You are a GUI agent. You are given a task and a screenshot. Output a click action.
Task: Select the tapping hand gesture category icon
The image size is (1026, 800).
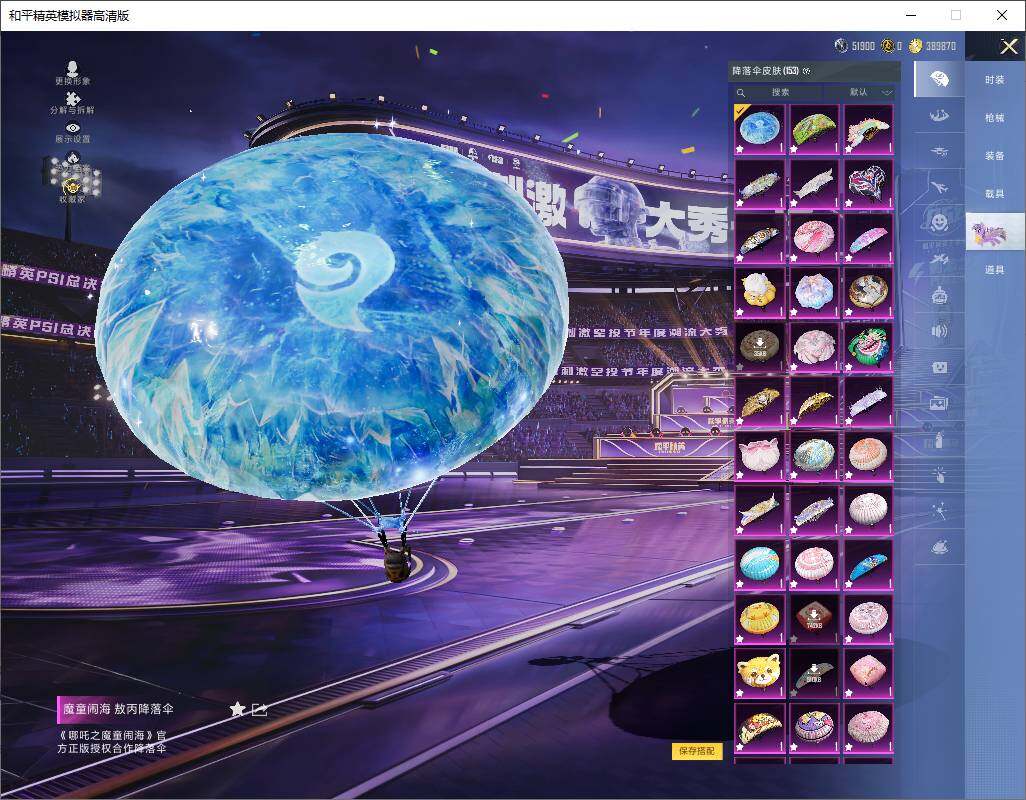[x=940, y=474]
